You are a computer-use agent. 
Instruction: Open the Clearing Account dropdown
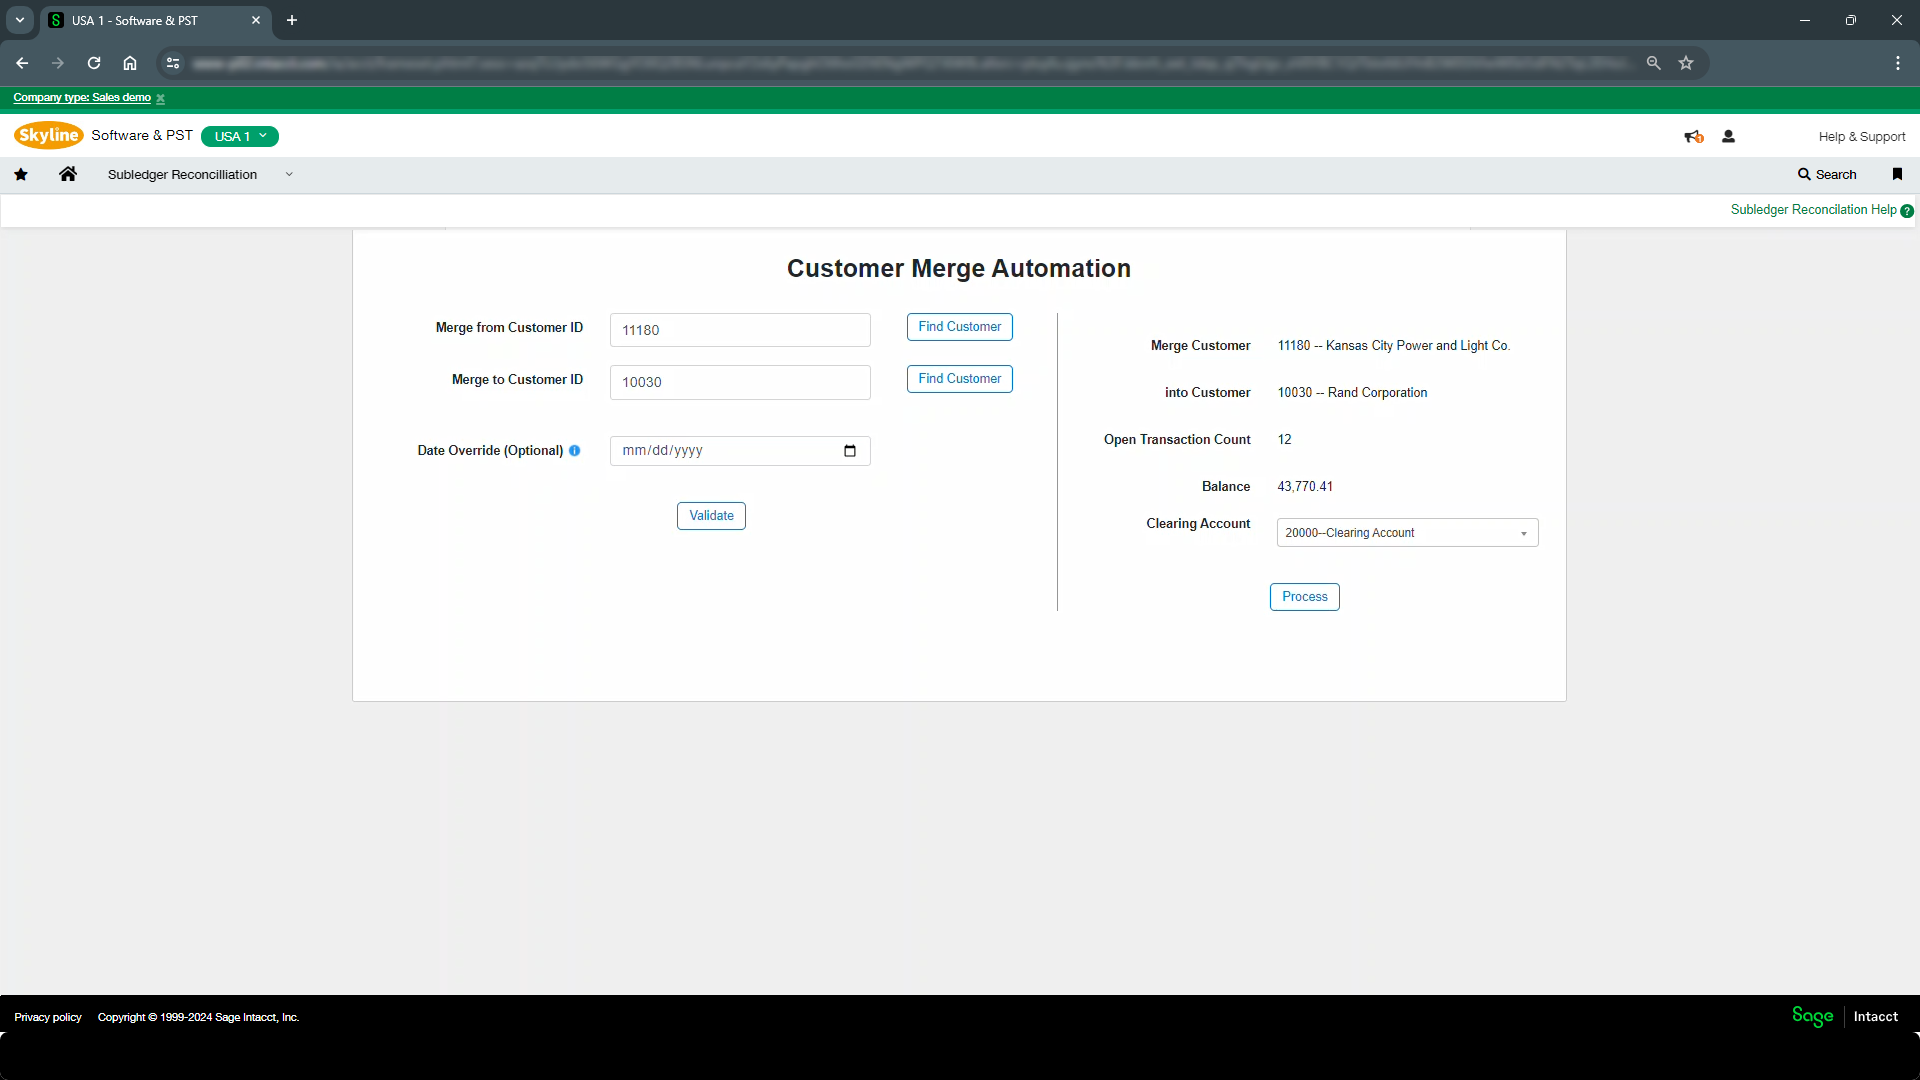pos(1407,533)
